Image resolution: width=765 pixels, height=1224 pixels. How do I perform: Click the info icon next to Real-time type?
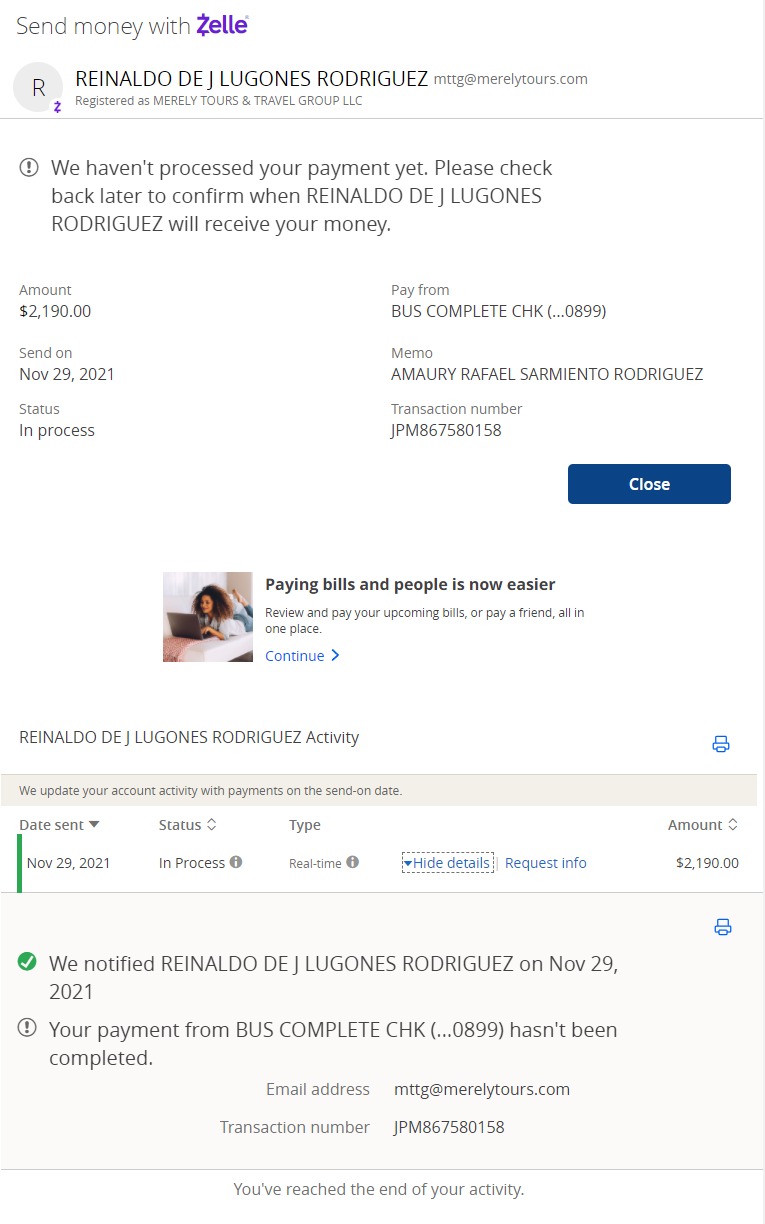click(x=353, y=862)
